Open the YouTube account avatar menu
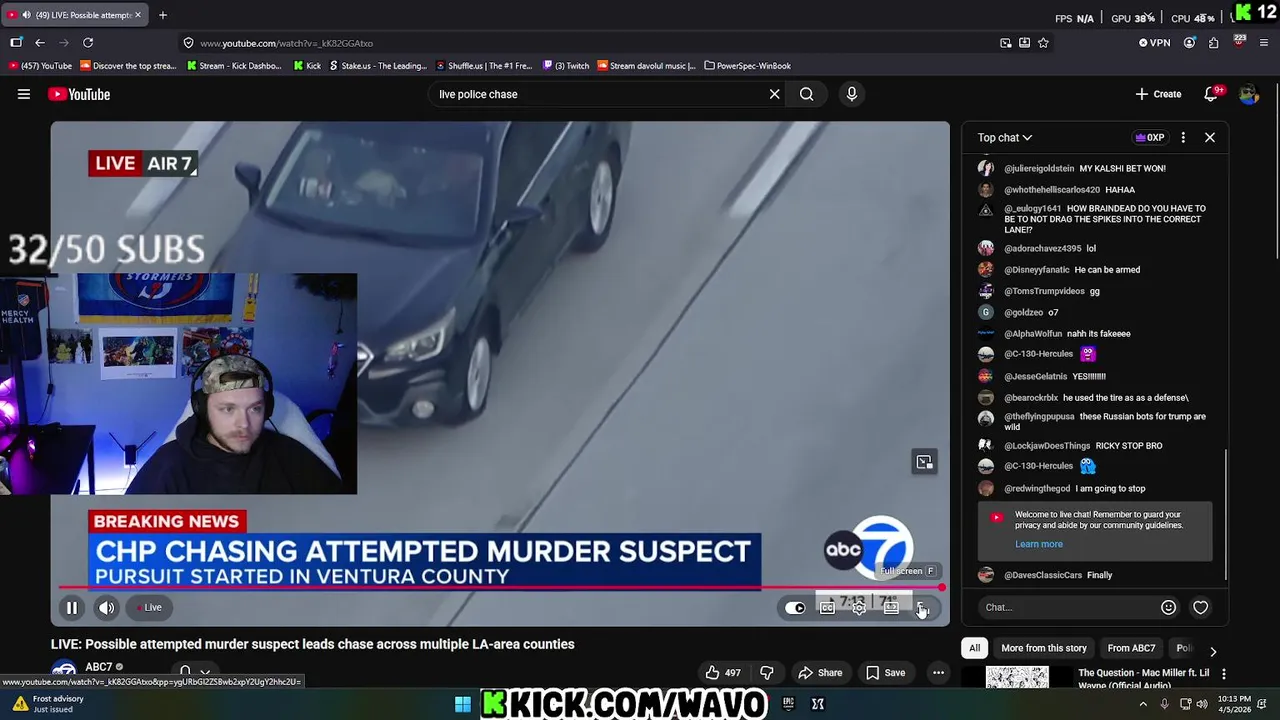 coord(1248,94)
